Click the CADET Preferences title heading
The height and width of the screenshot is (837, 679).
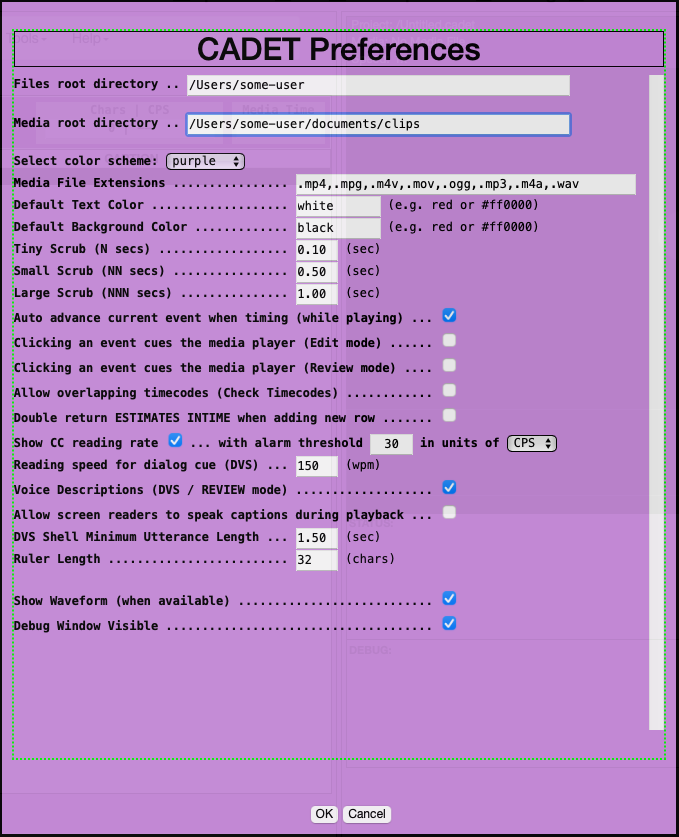338,49
